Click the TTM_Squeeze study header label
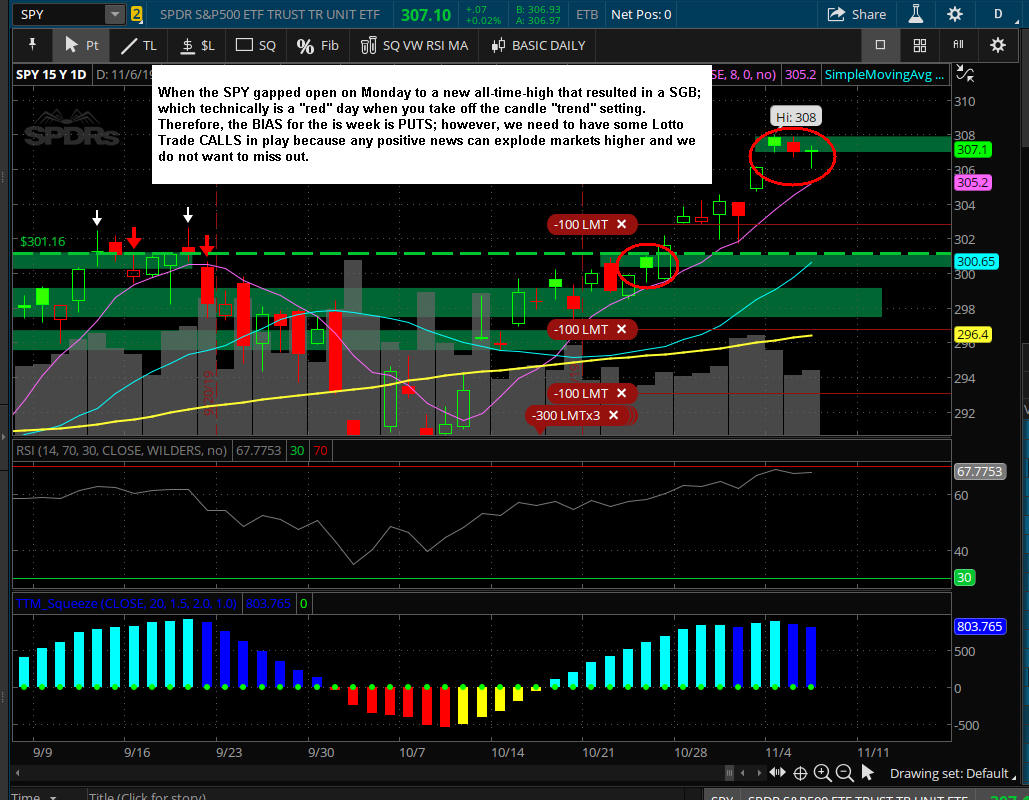 pos(126,603)
